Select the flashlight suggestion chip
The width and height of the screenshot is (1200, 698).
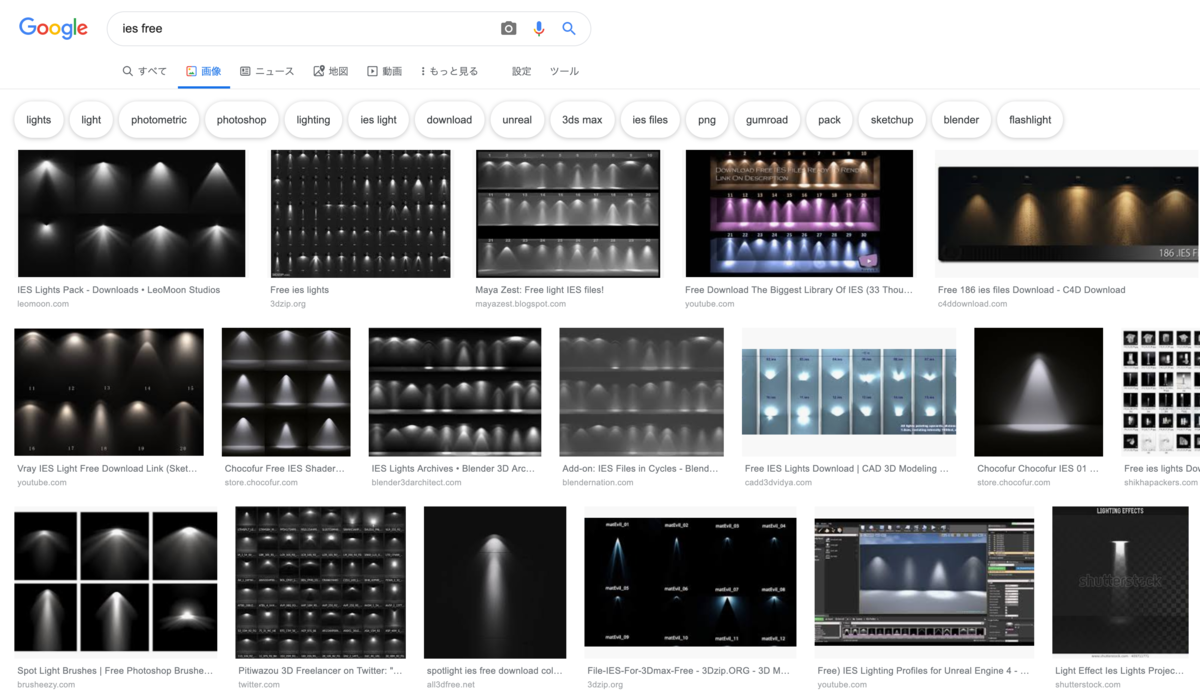pyautogui.click(x=1029, y=119)
